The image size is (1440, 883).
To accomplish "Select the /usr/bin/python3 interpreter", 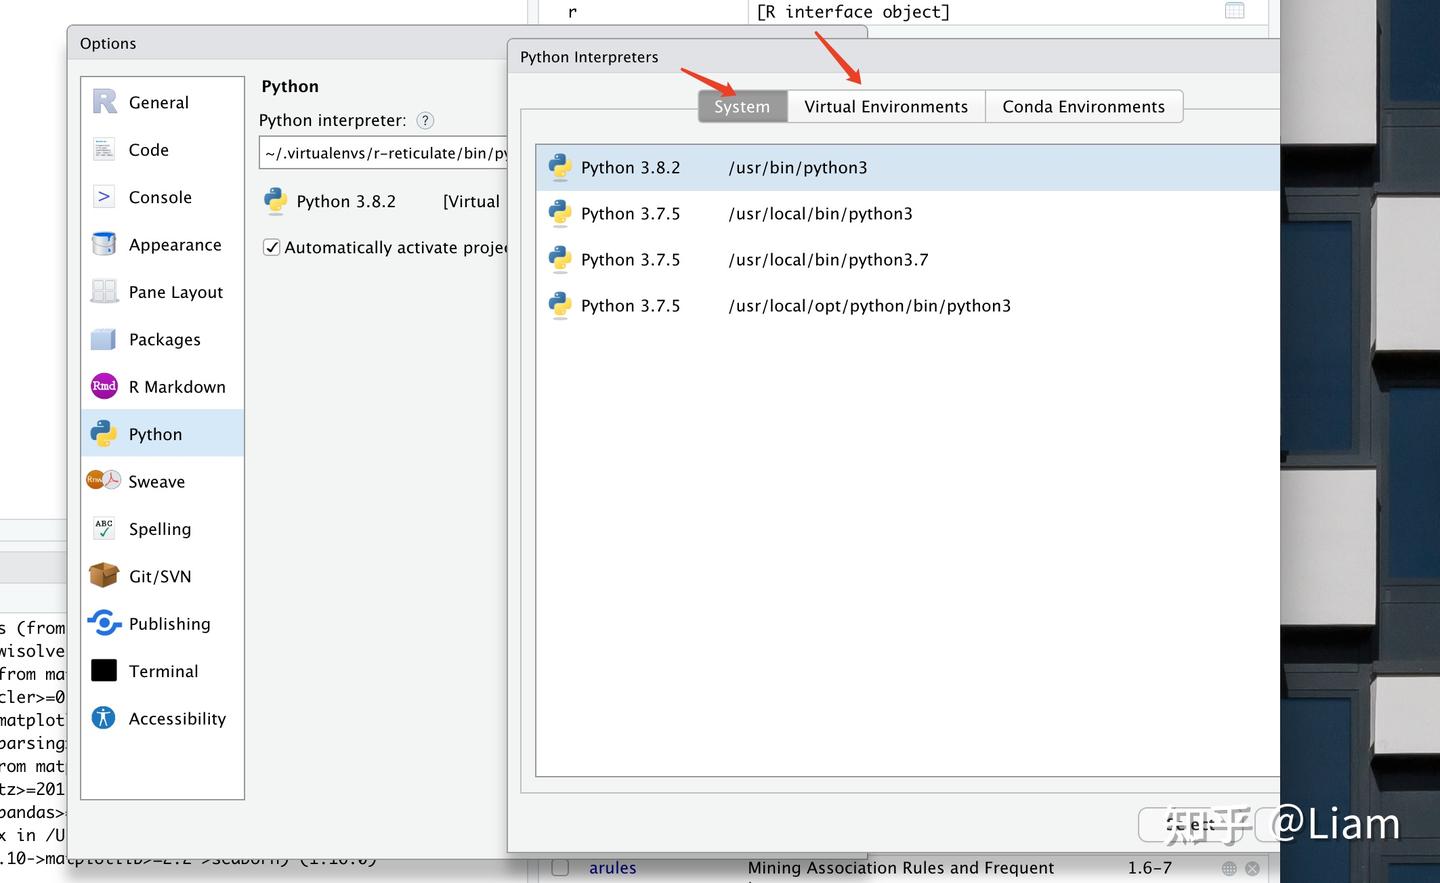I will pyautogui.click(x=908, y=168).
